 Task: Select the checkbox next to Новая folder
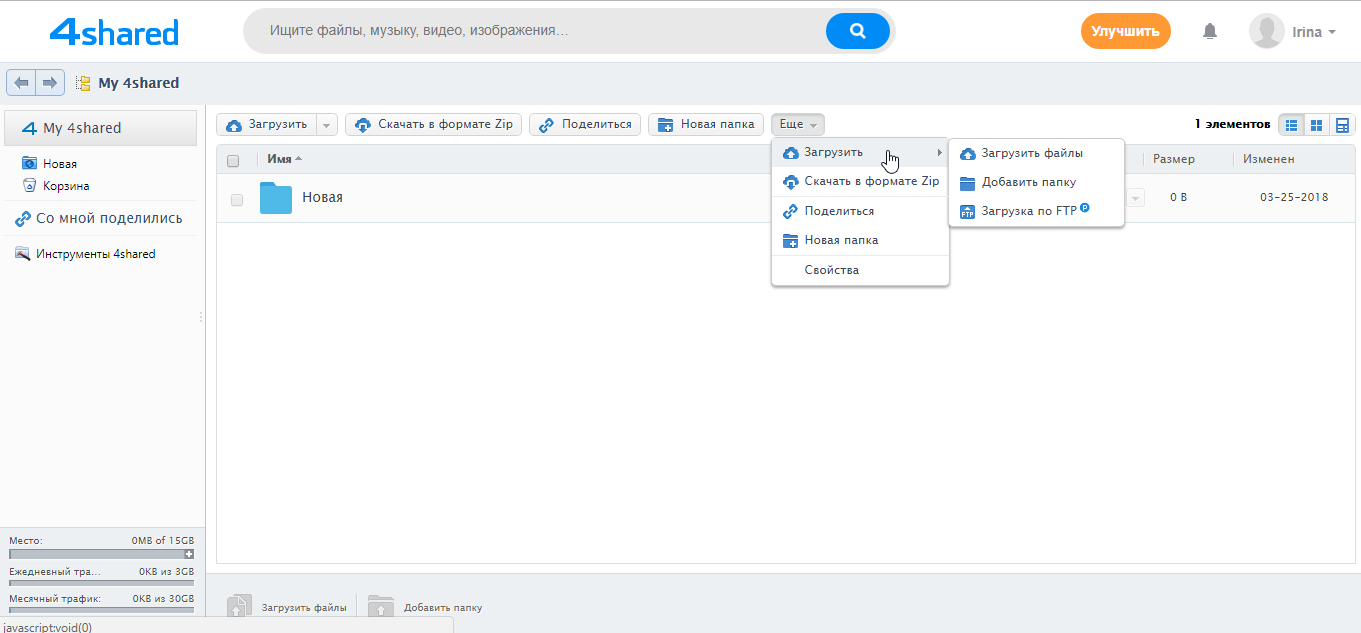click(237, 199)
